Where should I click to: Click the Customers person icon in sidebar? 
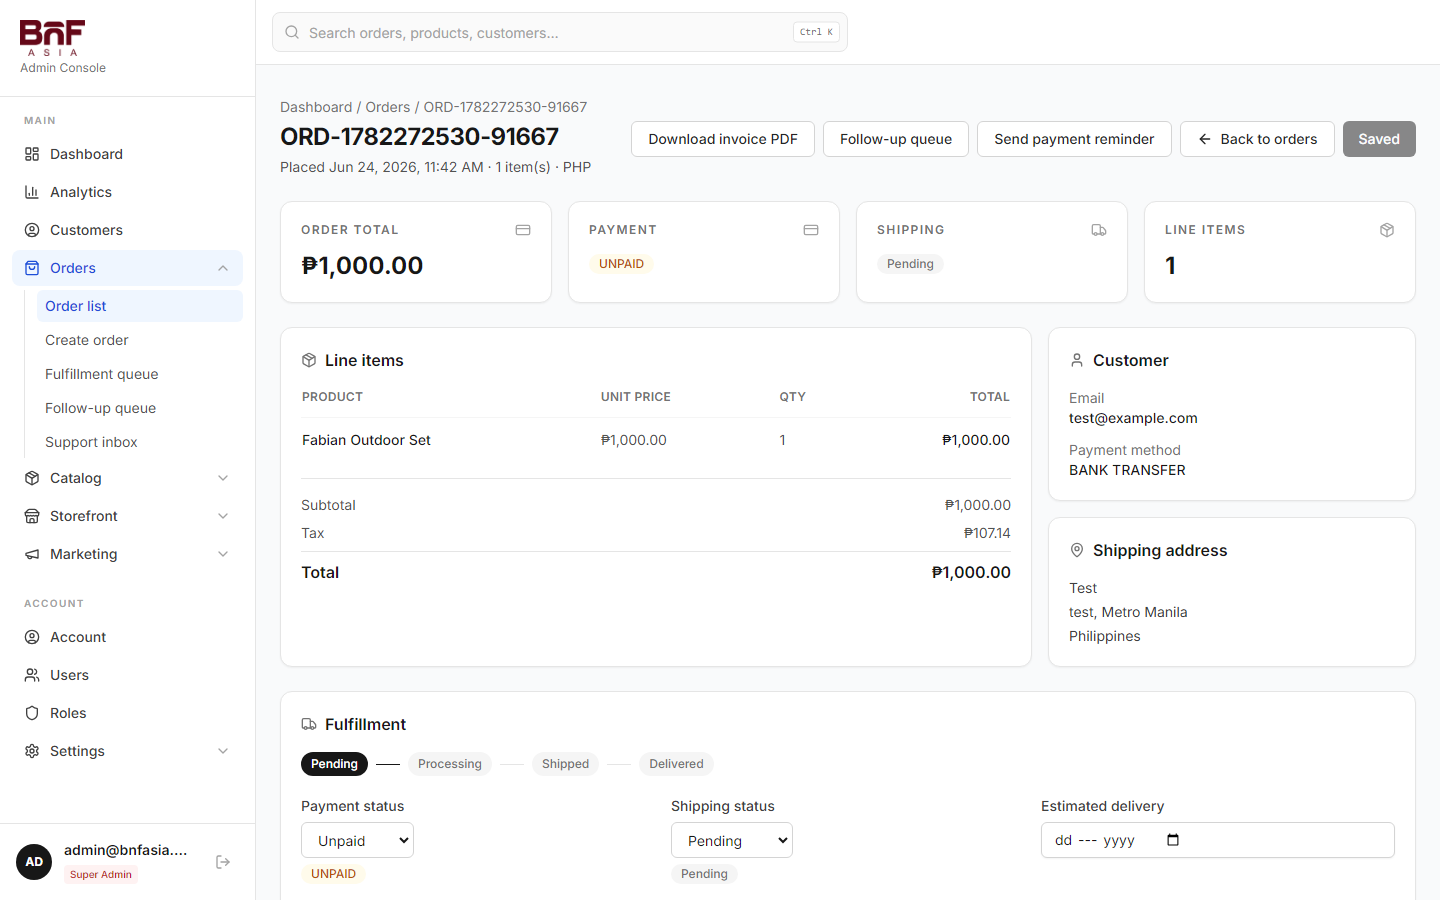click(x=32, y=230)
